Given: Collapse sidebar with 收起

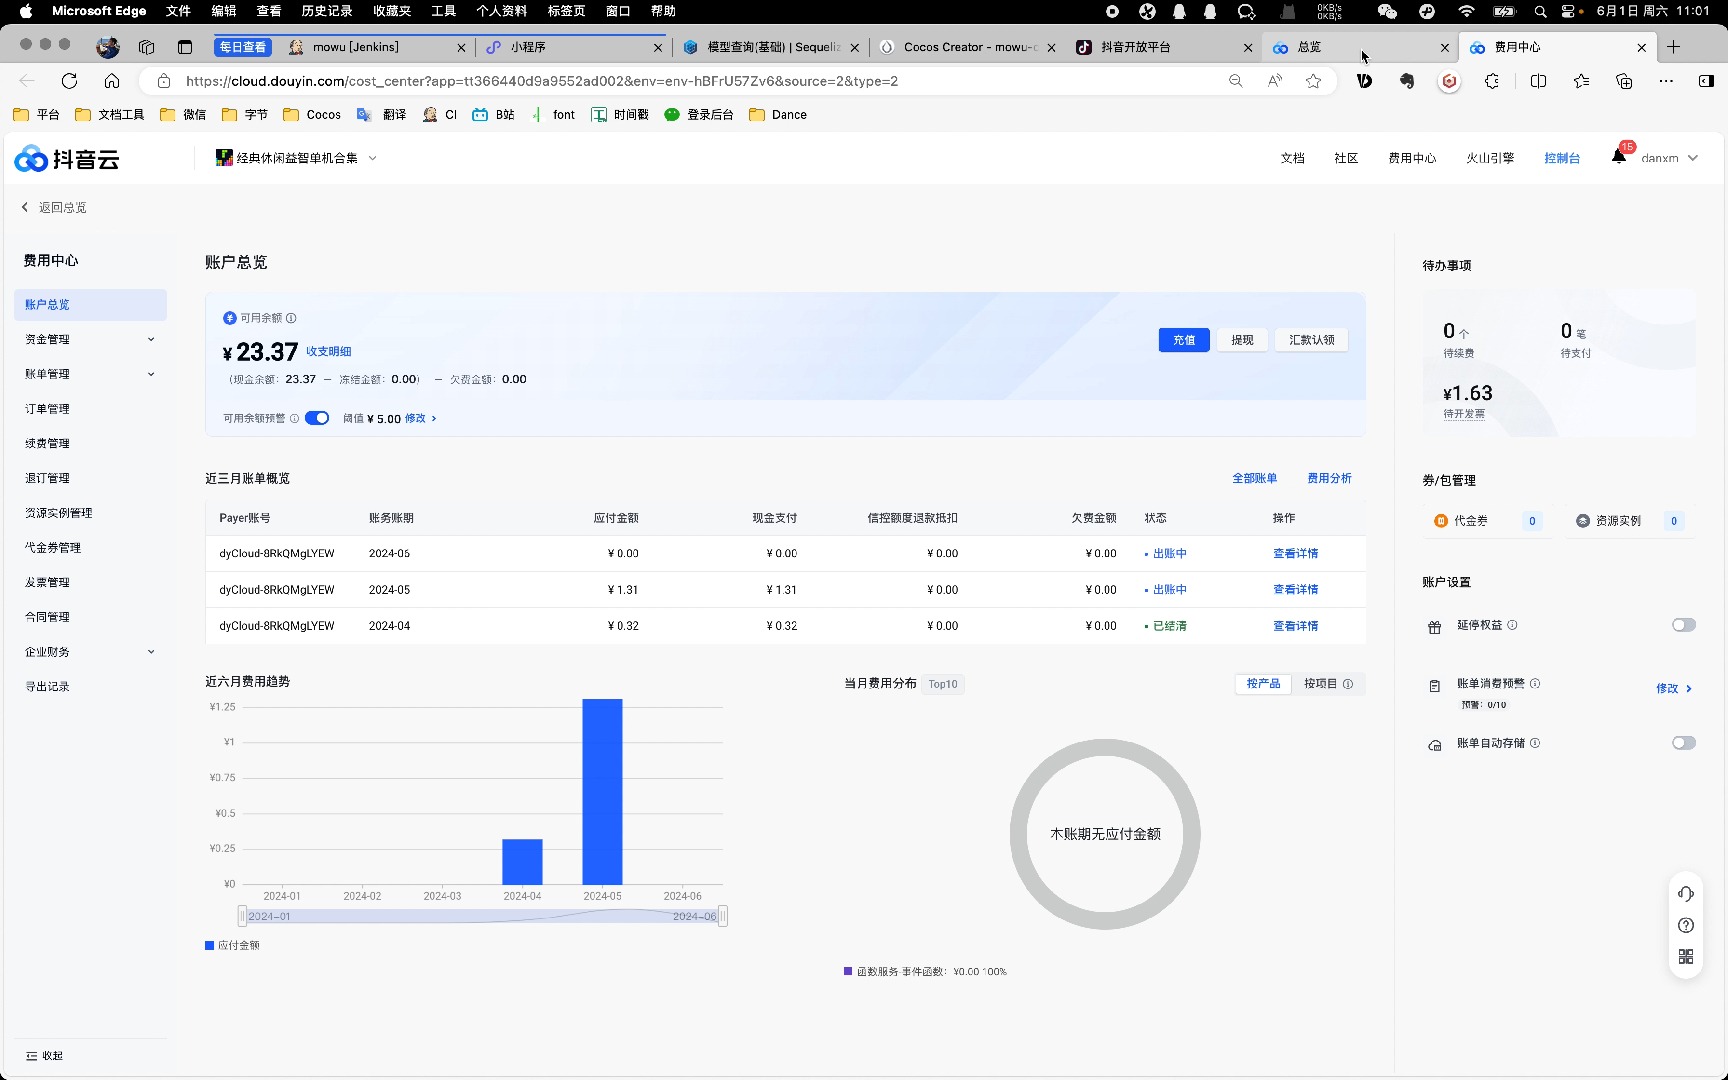Looking at the screenshot, I should pos(45,1056).
